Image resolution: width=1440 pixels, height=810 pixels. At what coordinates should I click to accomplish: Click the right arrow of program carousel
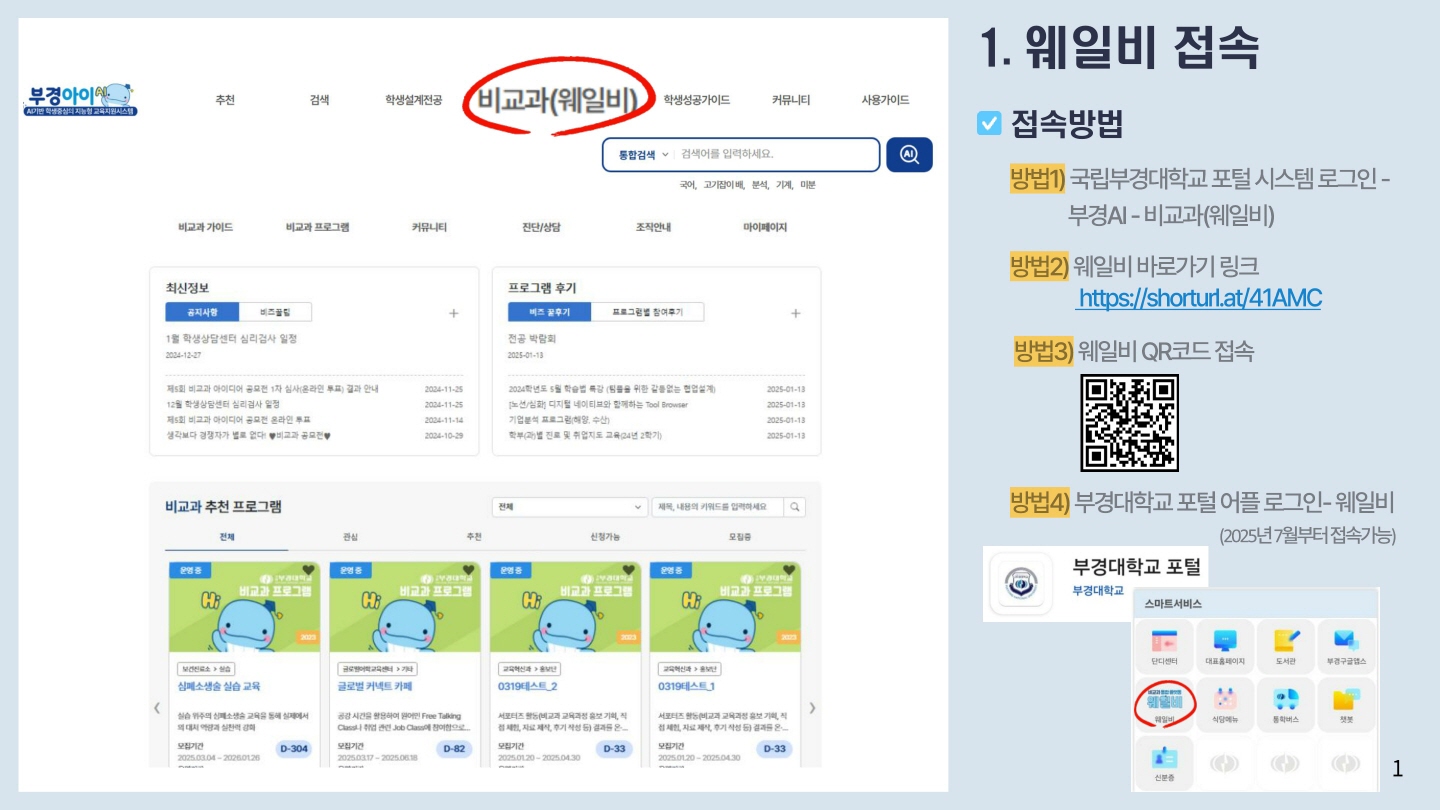coord(812,708)
